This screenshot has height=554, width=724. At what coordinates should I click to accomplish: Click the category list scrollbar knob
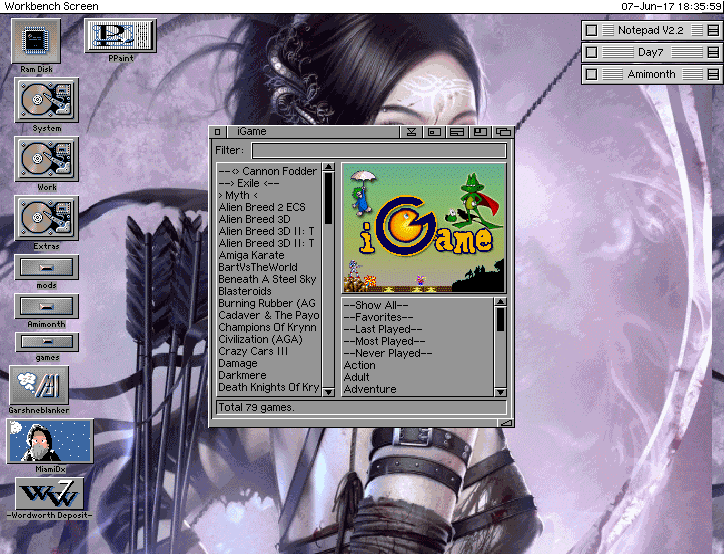(500, 319)
